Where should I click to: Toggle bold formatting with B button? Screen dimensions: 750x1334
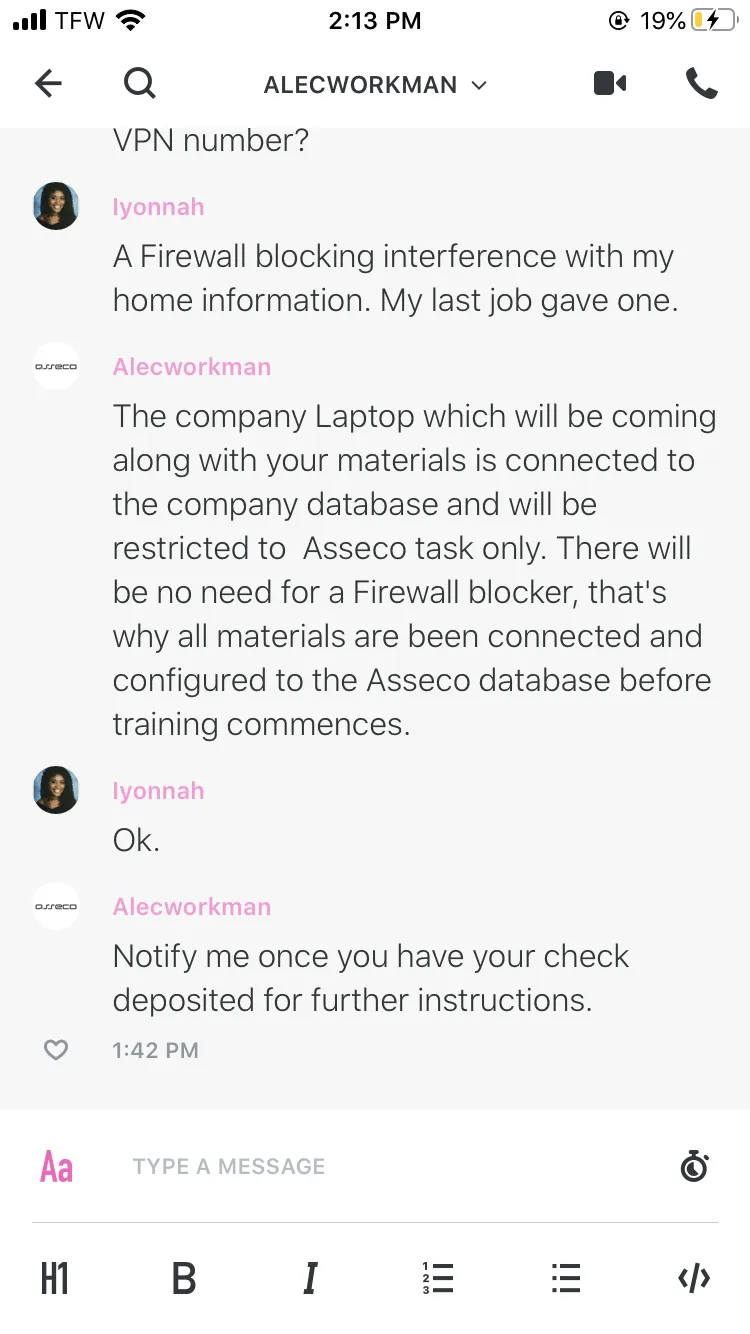[184, 1278]
